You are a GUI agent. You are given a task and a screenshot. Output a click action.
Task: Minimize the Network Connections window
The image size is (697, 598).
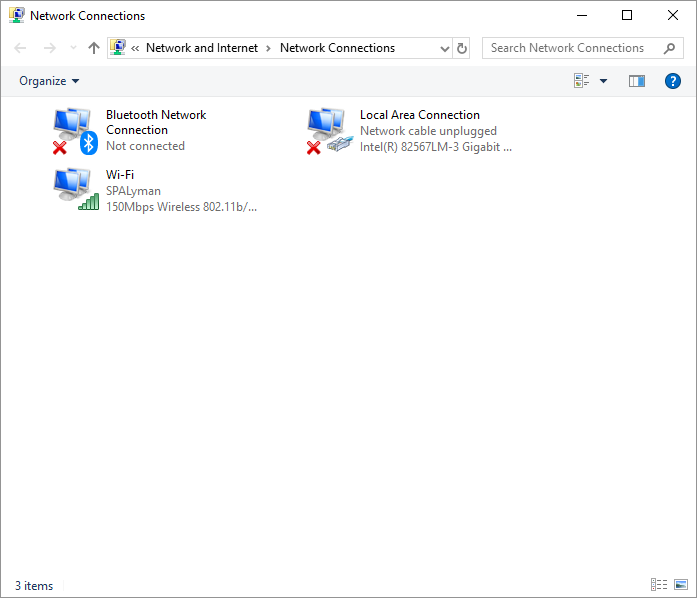[x=581, y=16]
